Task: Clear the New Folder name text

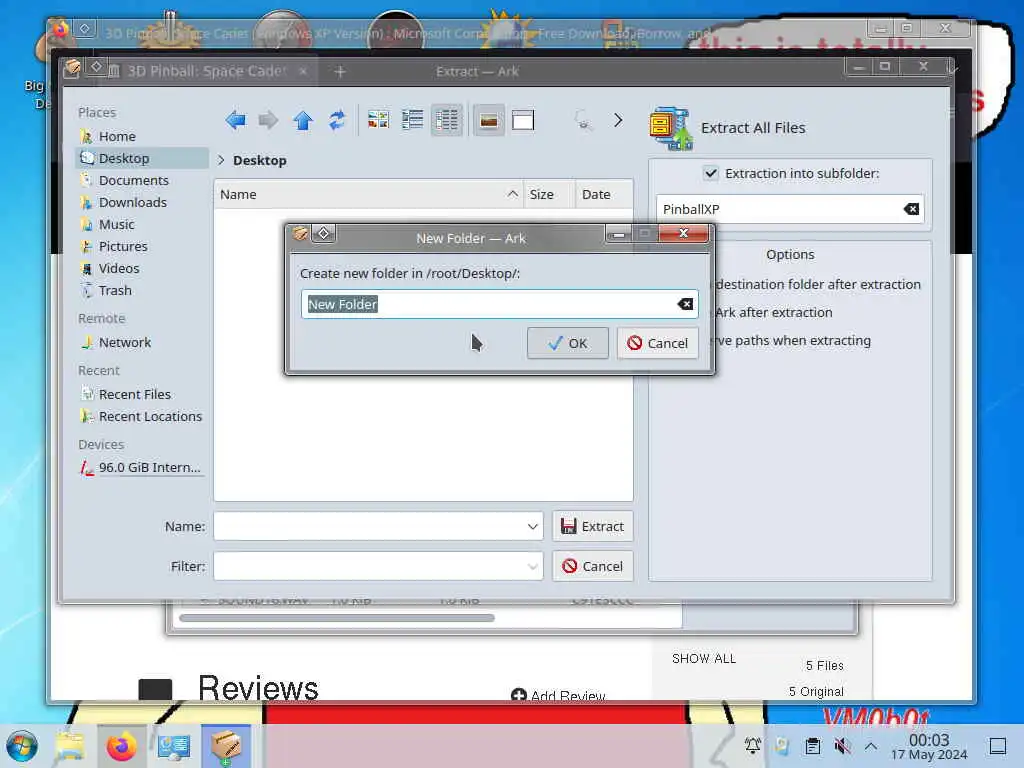Action: pos(685,304)
